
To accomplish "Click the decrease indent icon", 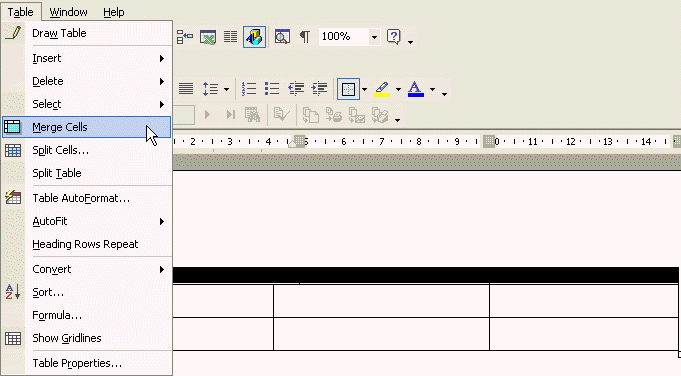I will [296, 89].
